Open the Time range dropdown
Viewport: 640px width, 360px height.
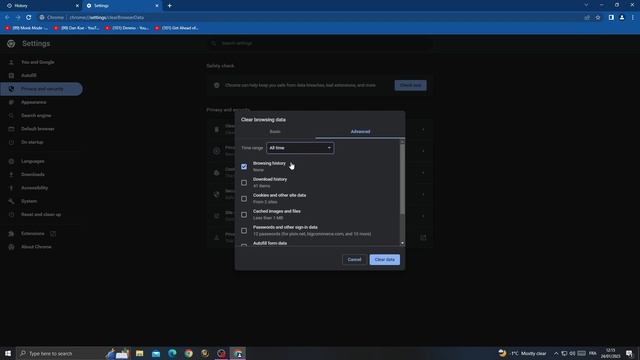point(300,148)
